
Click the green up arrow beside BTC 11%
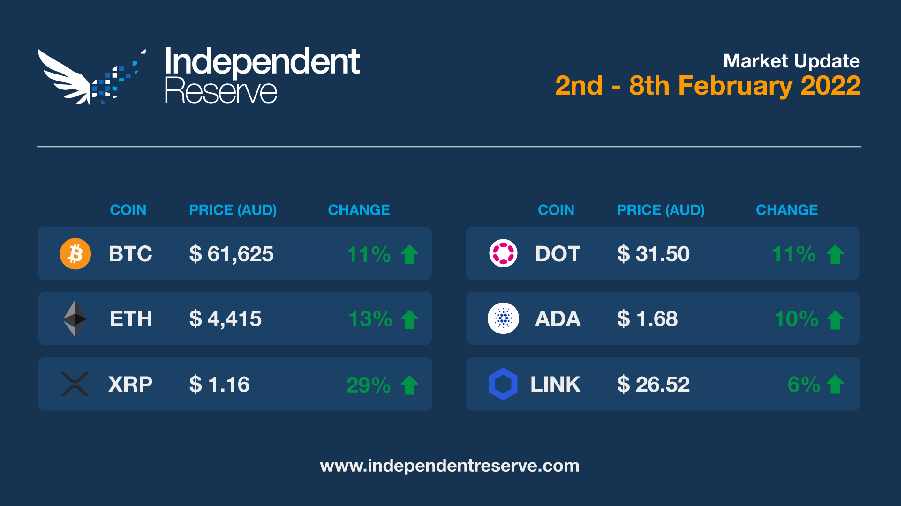[409, 254]
